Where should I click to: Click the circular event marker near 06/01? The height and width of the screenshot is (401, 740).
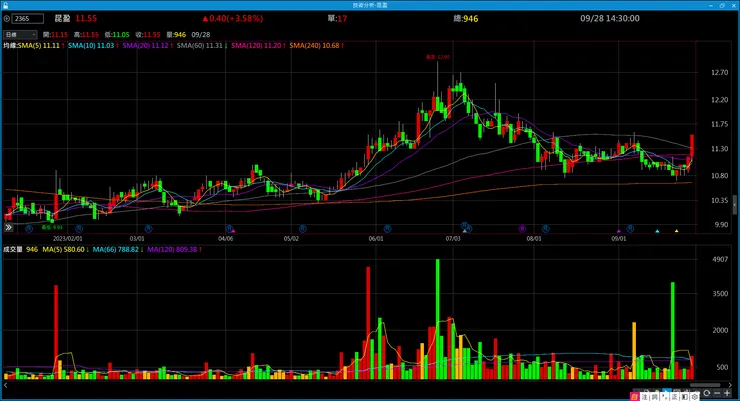[387, 229]
